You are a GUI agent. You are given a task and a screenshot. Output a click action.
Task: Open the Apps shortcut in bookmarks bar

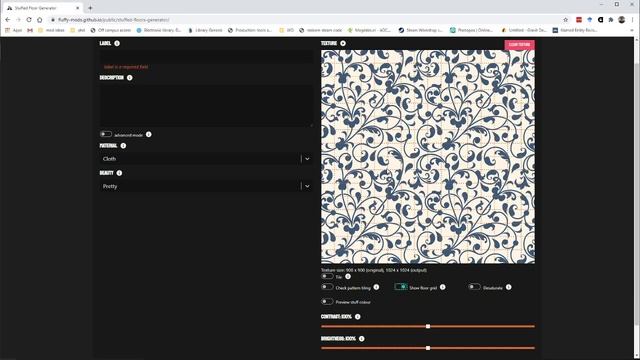(x=13, y=30)
